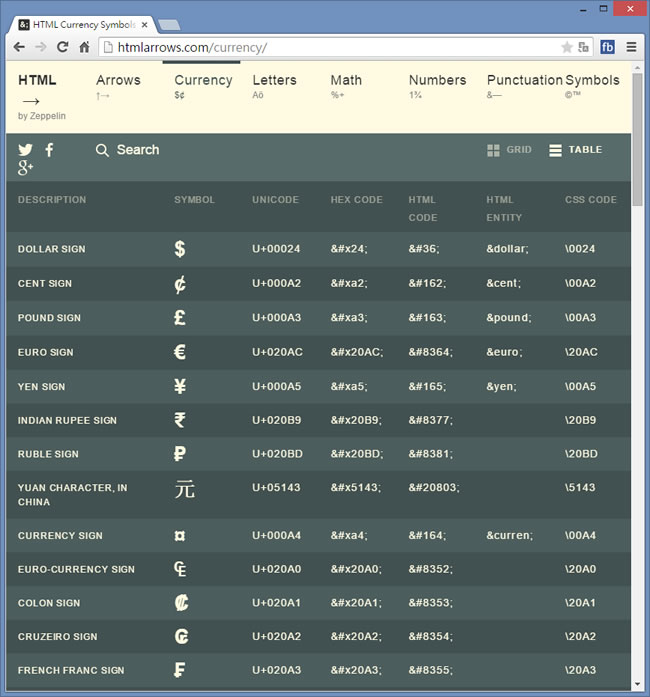
Task: Go back with the browser back arrow
Action: [19, 47]
